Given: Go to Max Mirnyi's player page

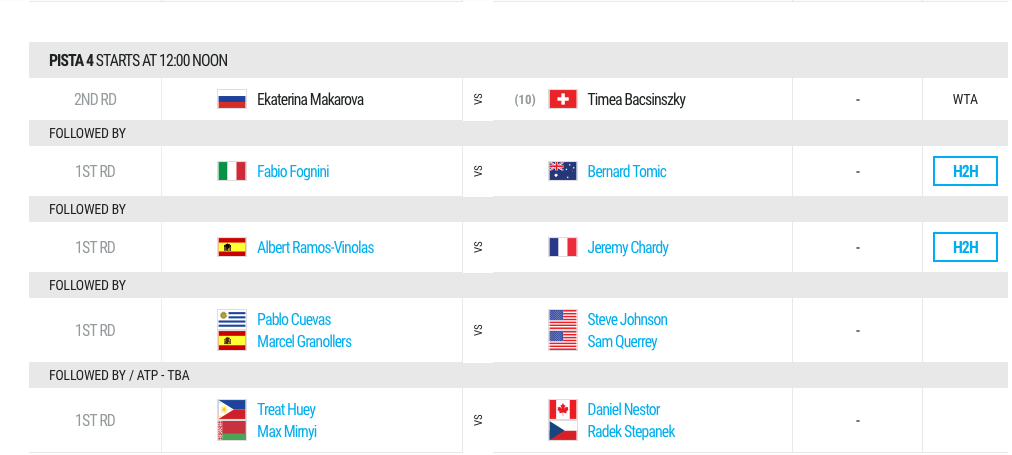Looking at the screenshot, I should [x=287, y=431].
